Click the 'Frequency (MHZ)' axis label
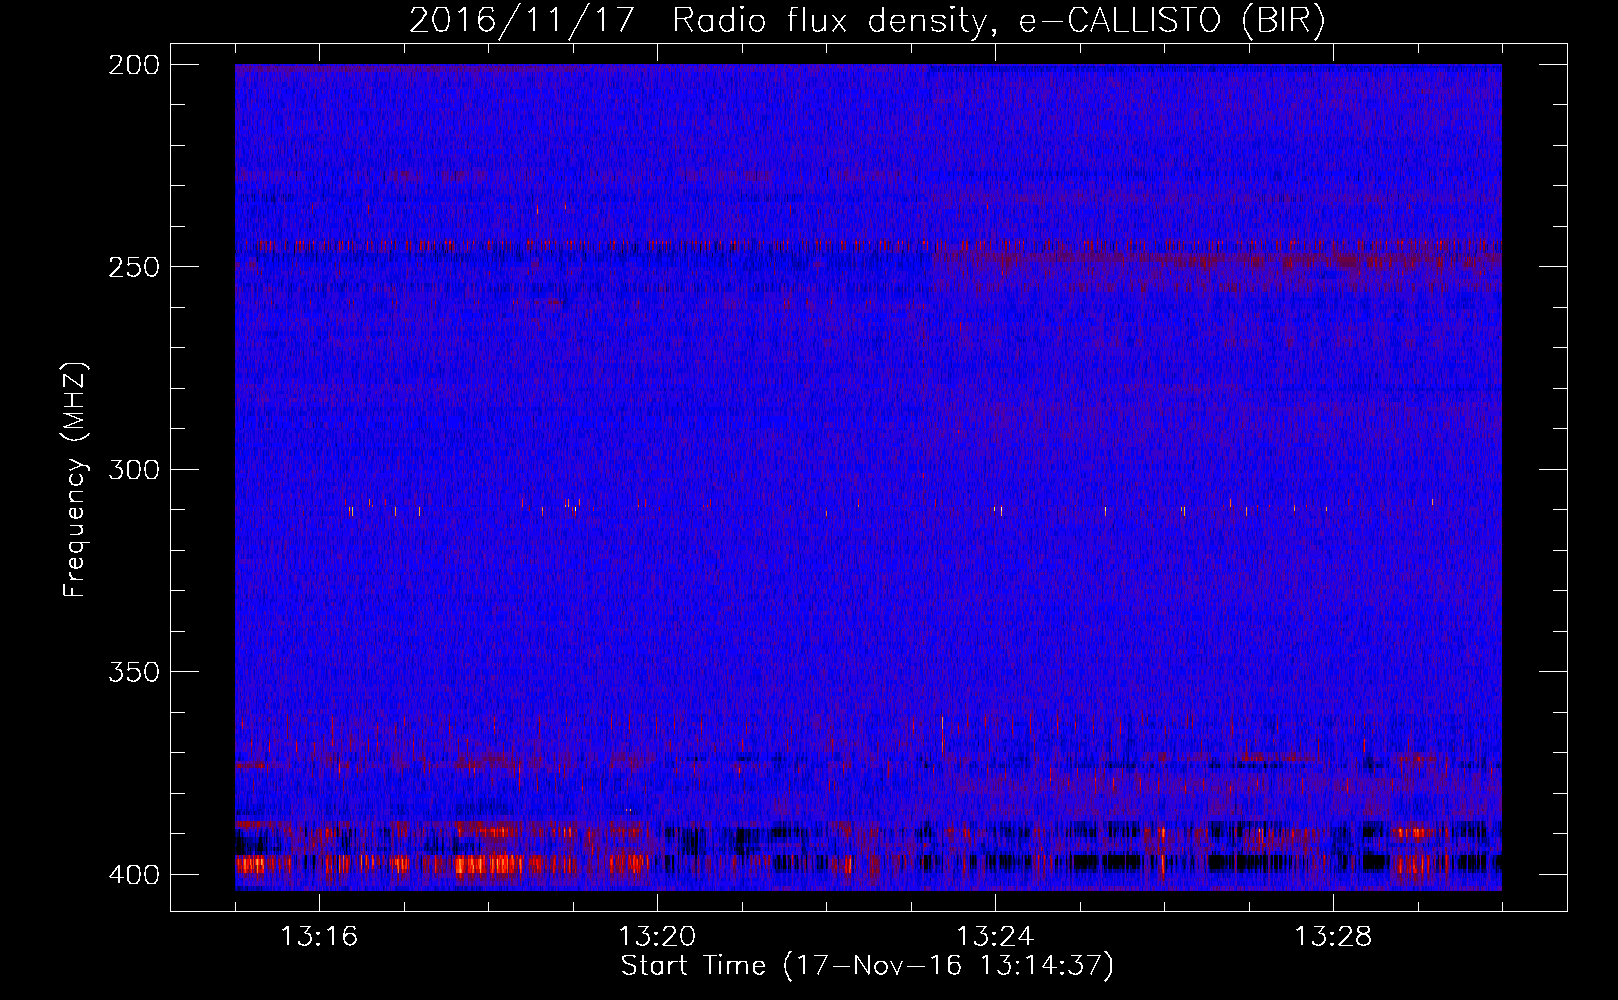The width and height of the screenshot is (1618, 1000). [75, 479]
